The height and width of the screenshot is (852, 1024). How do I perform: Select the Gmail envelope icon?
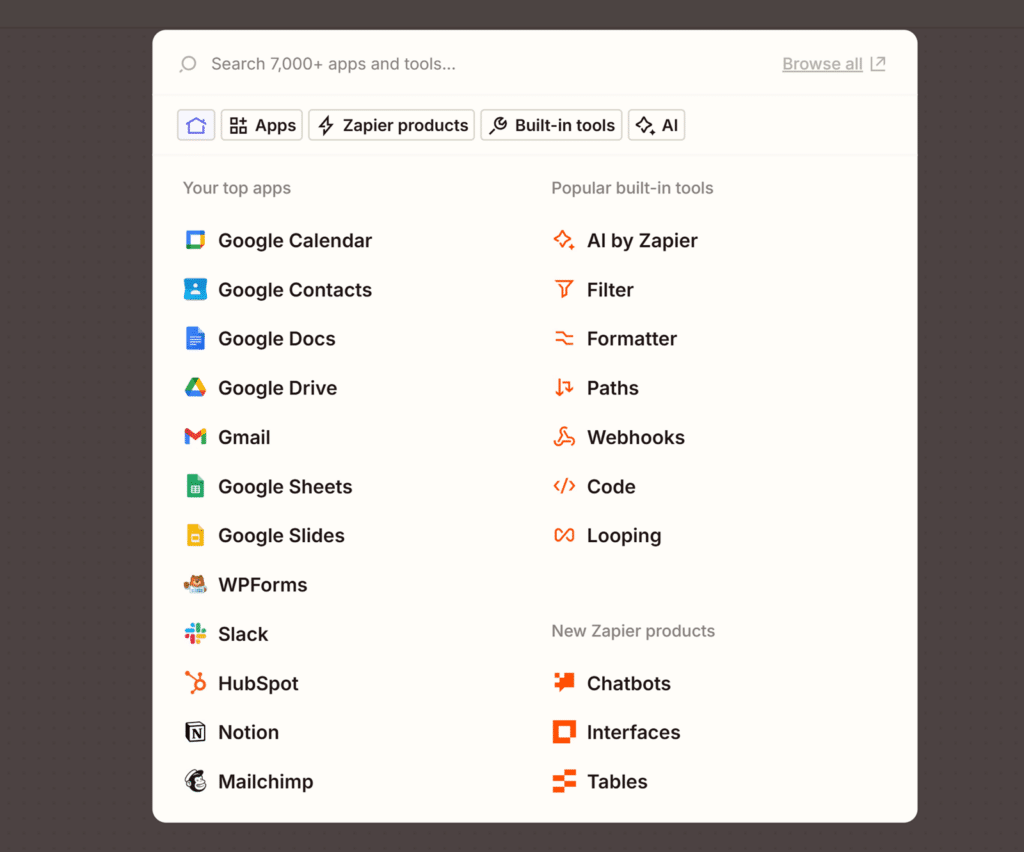pyautogui.click(x=195, y=437)
